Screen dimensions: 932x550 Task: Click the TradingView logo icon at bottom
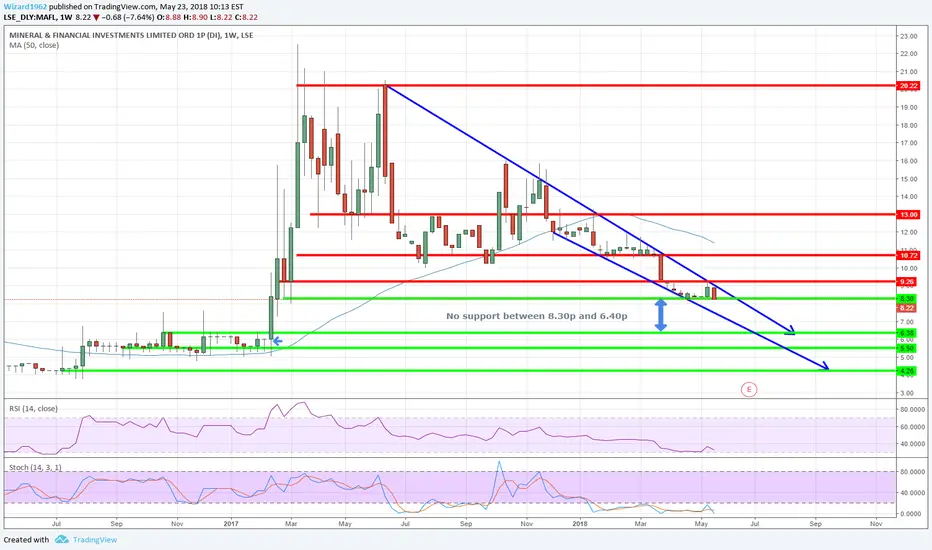[62, 539]
